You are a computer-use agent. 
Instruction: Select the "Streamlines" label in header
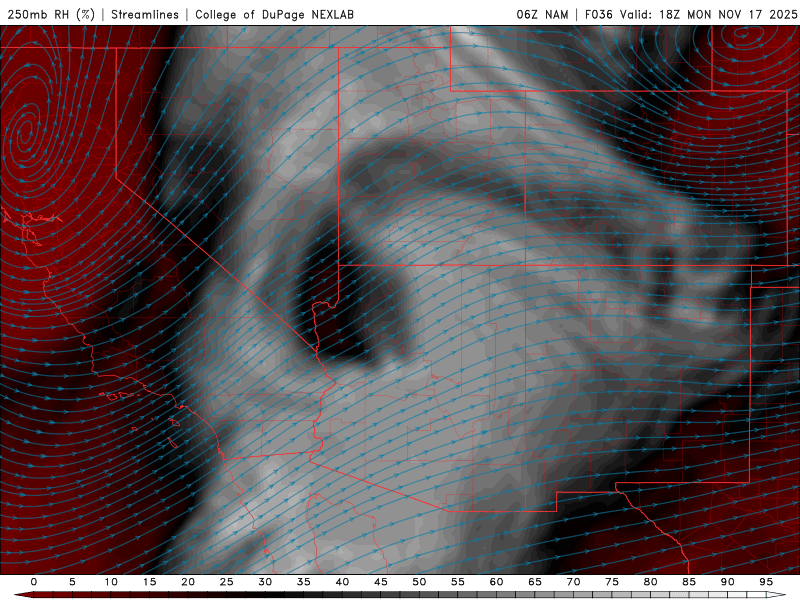[x=145, y=14]
